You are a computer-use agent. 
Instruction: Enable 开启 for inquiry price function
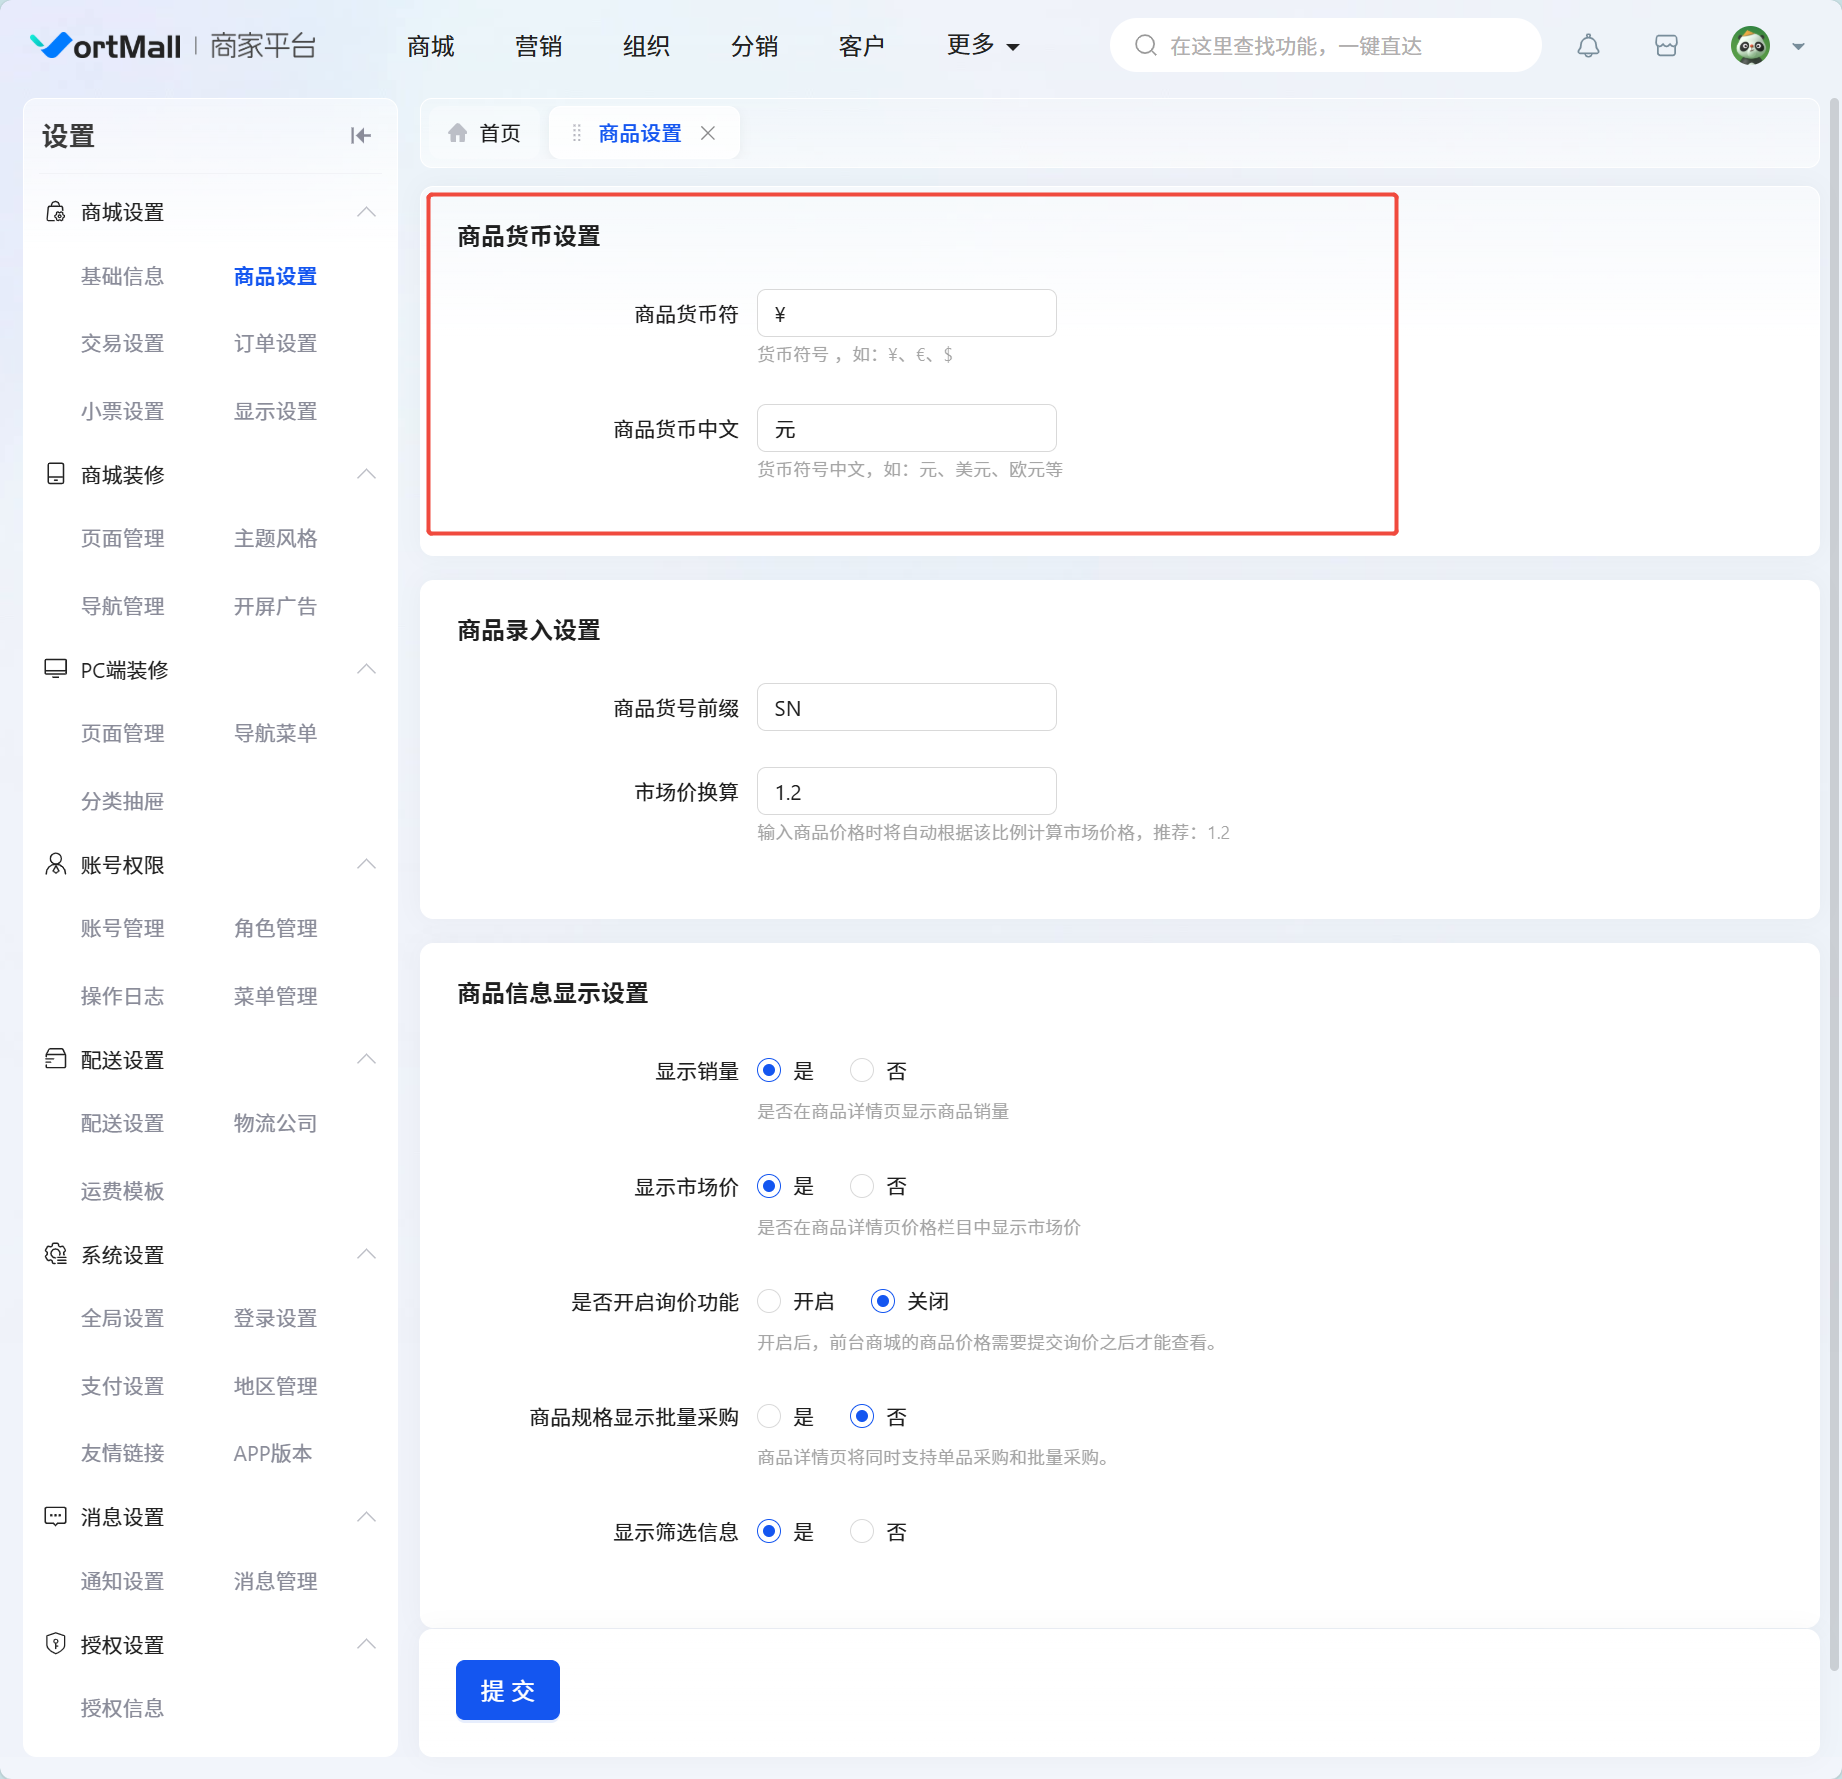tap(769, 1301)
